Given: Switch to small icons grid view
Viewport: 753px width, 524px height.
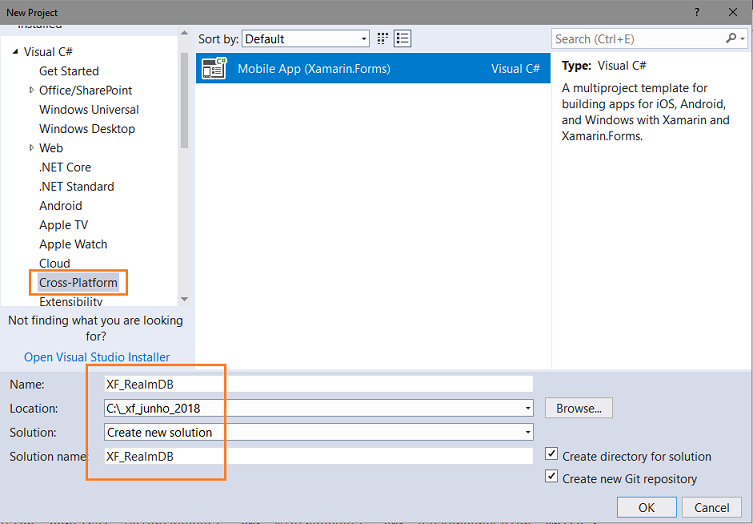Looking at the screenshot, I should pos(382,39).
